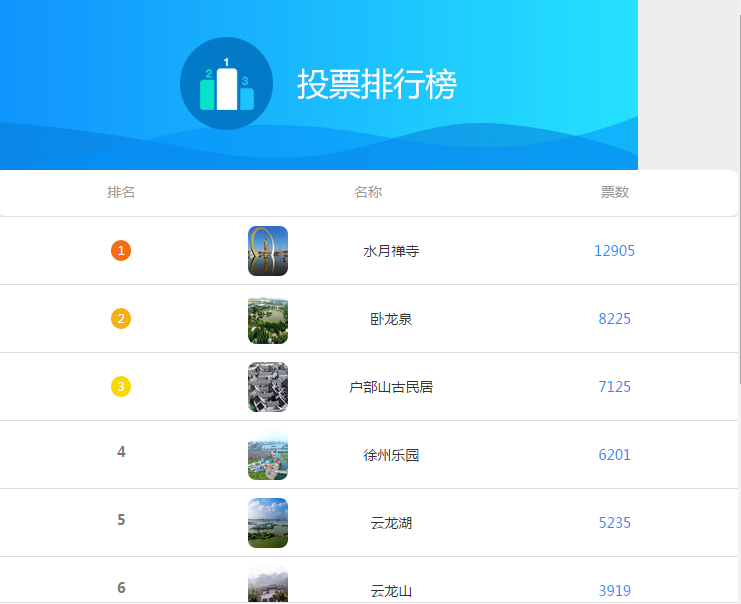Open the 户部山古民居 thumbnail image

(x=268, y=387)
